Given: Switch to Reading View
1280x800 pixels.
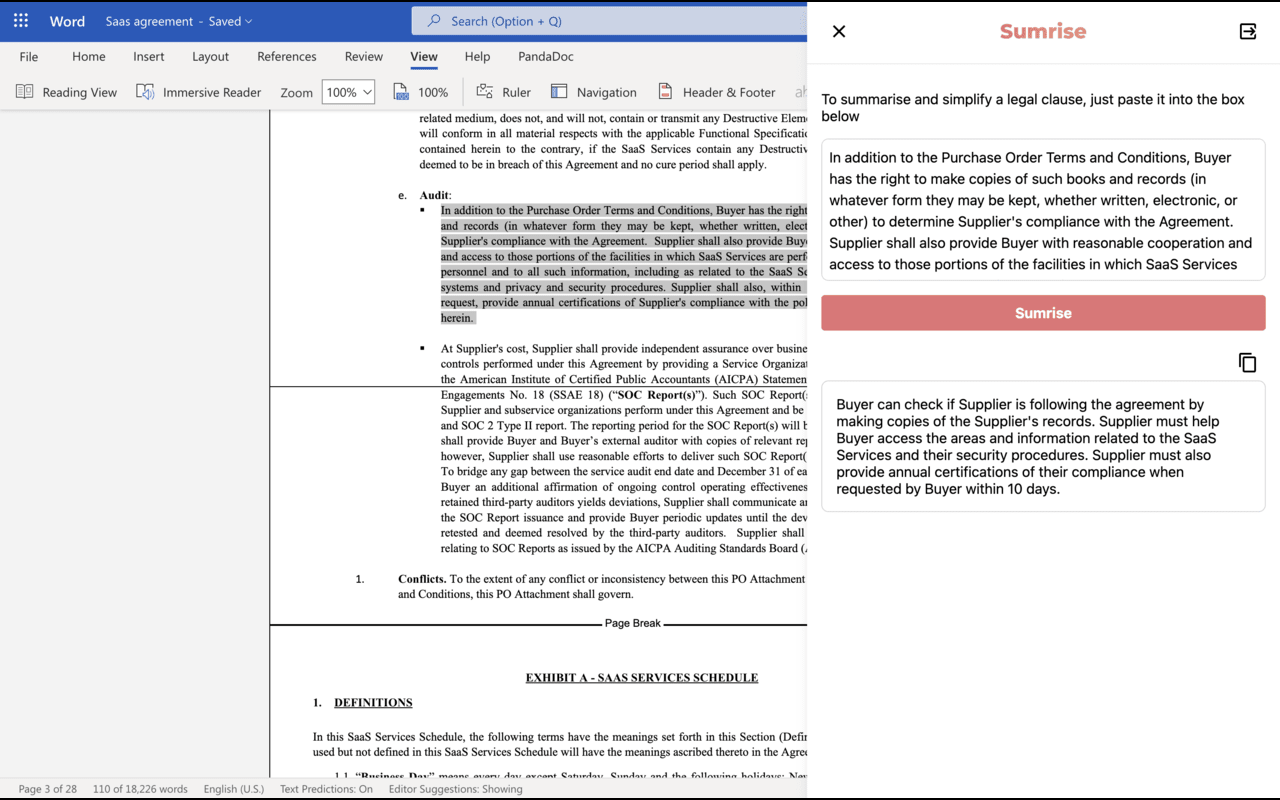Looking at the screenshot, I should (x=67, y=92).
